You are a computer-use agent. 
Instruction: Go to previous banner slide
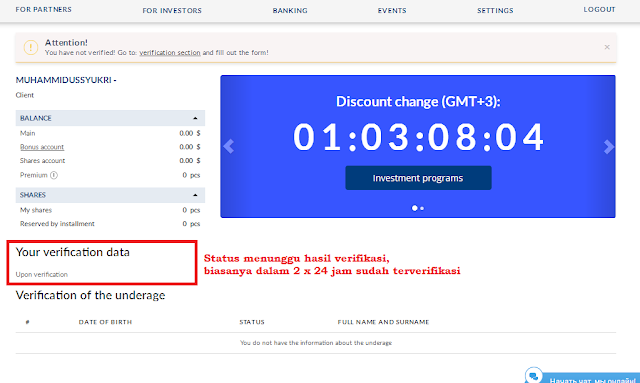229,146
